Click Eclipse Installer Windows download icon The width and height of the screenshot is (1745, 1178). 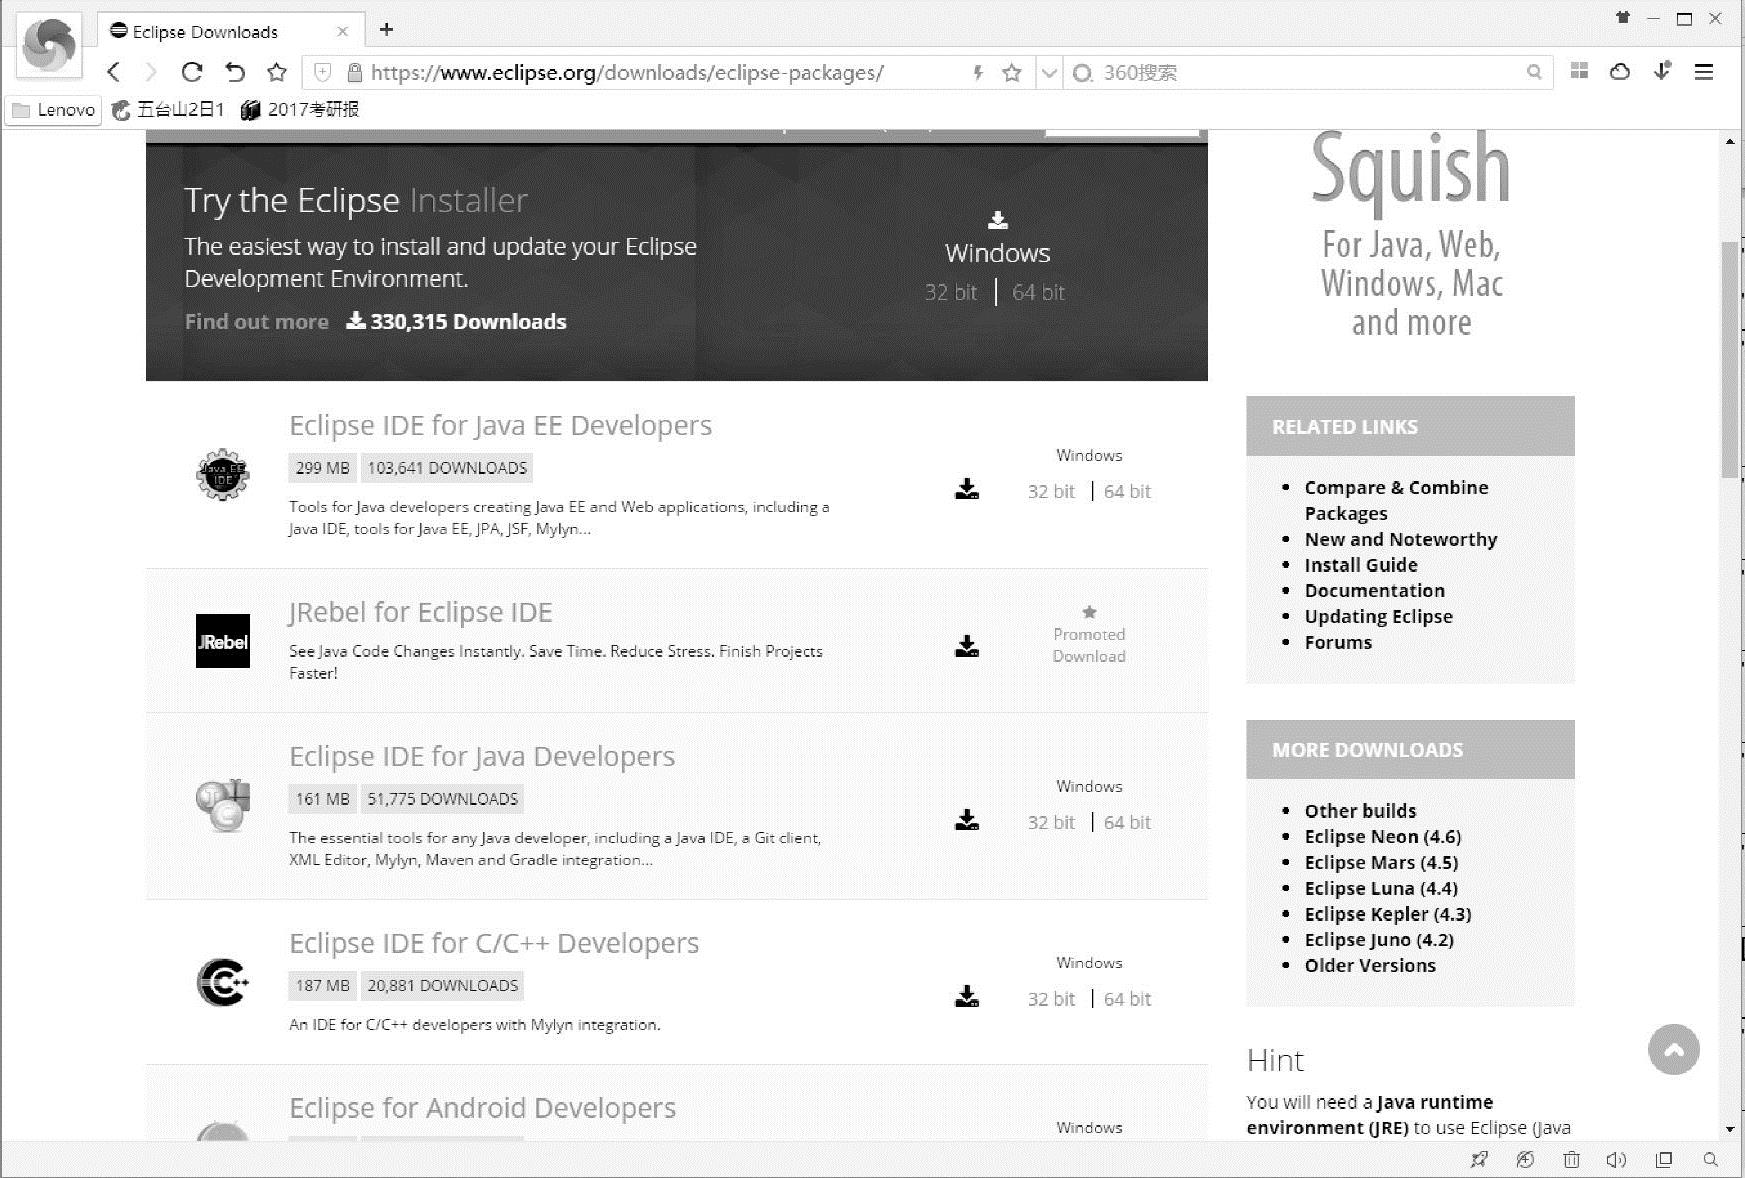click(x=998, y=220)
